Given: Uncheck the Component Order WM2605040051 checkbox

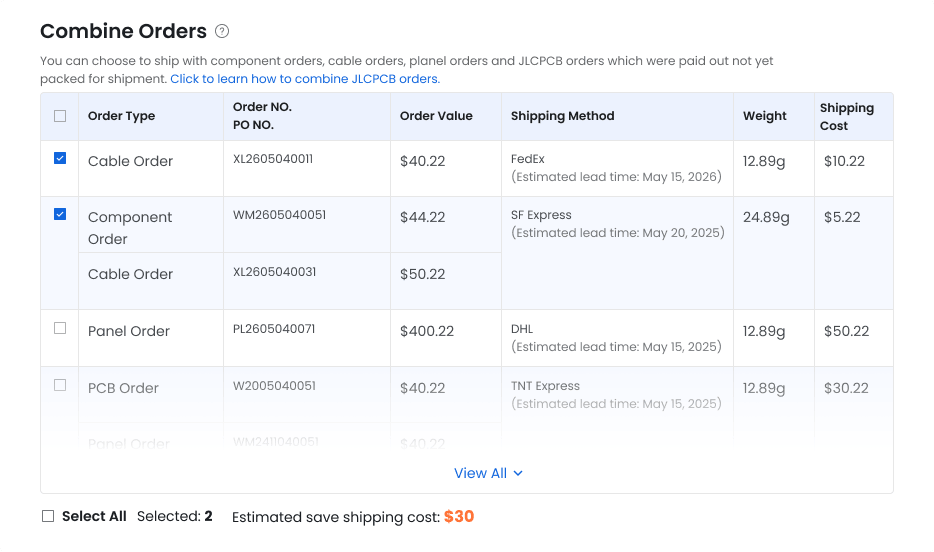Looking at the screenshot, I should [x=60, y=214].
